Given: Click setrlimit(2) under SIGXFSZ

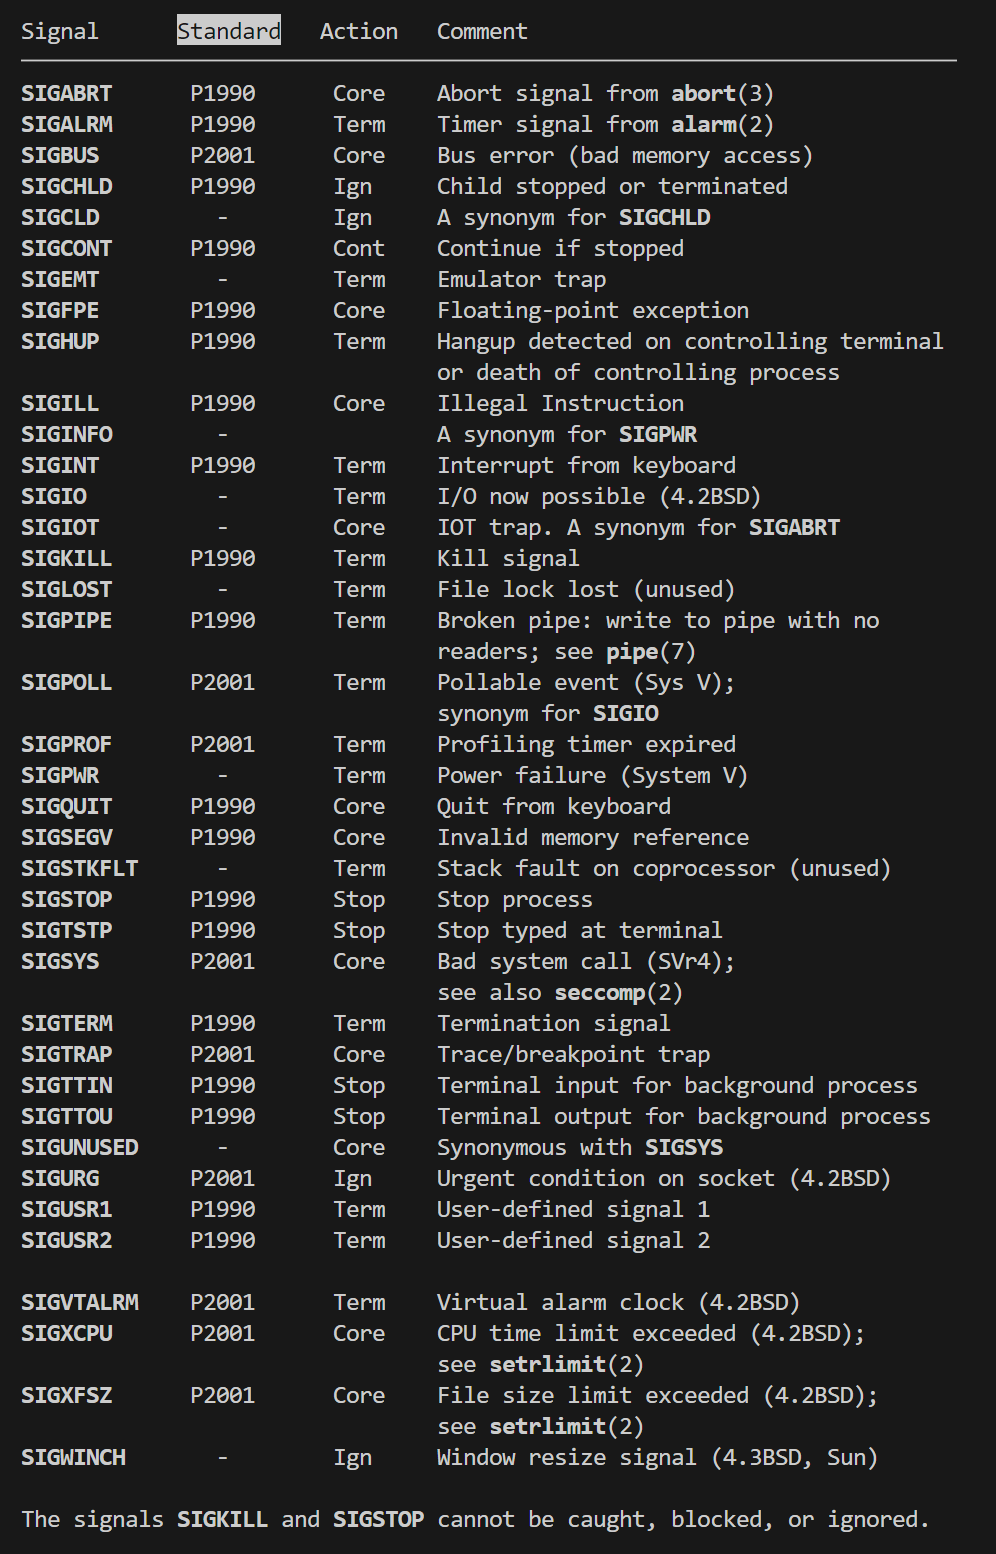Looking at the screenshot, I should click(567, 1426).
